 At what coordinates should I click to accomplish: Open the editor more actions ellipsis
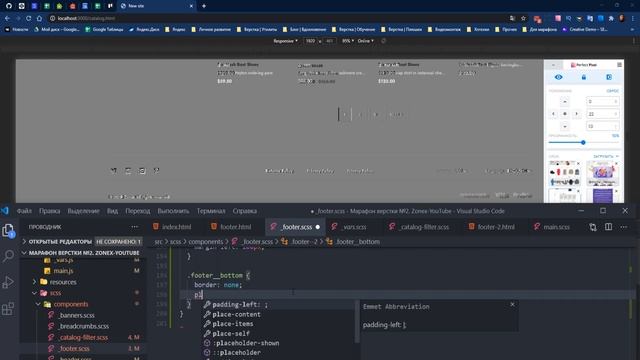tap(624, 227)
